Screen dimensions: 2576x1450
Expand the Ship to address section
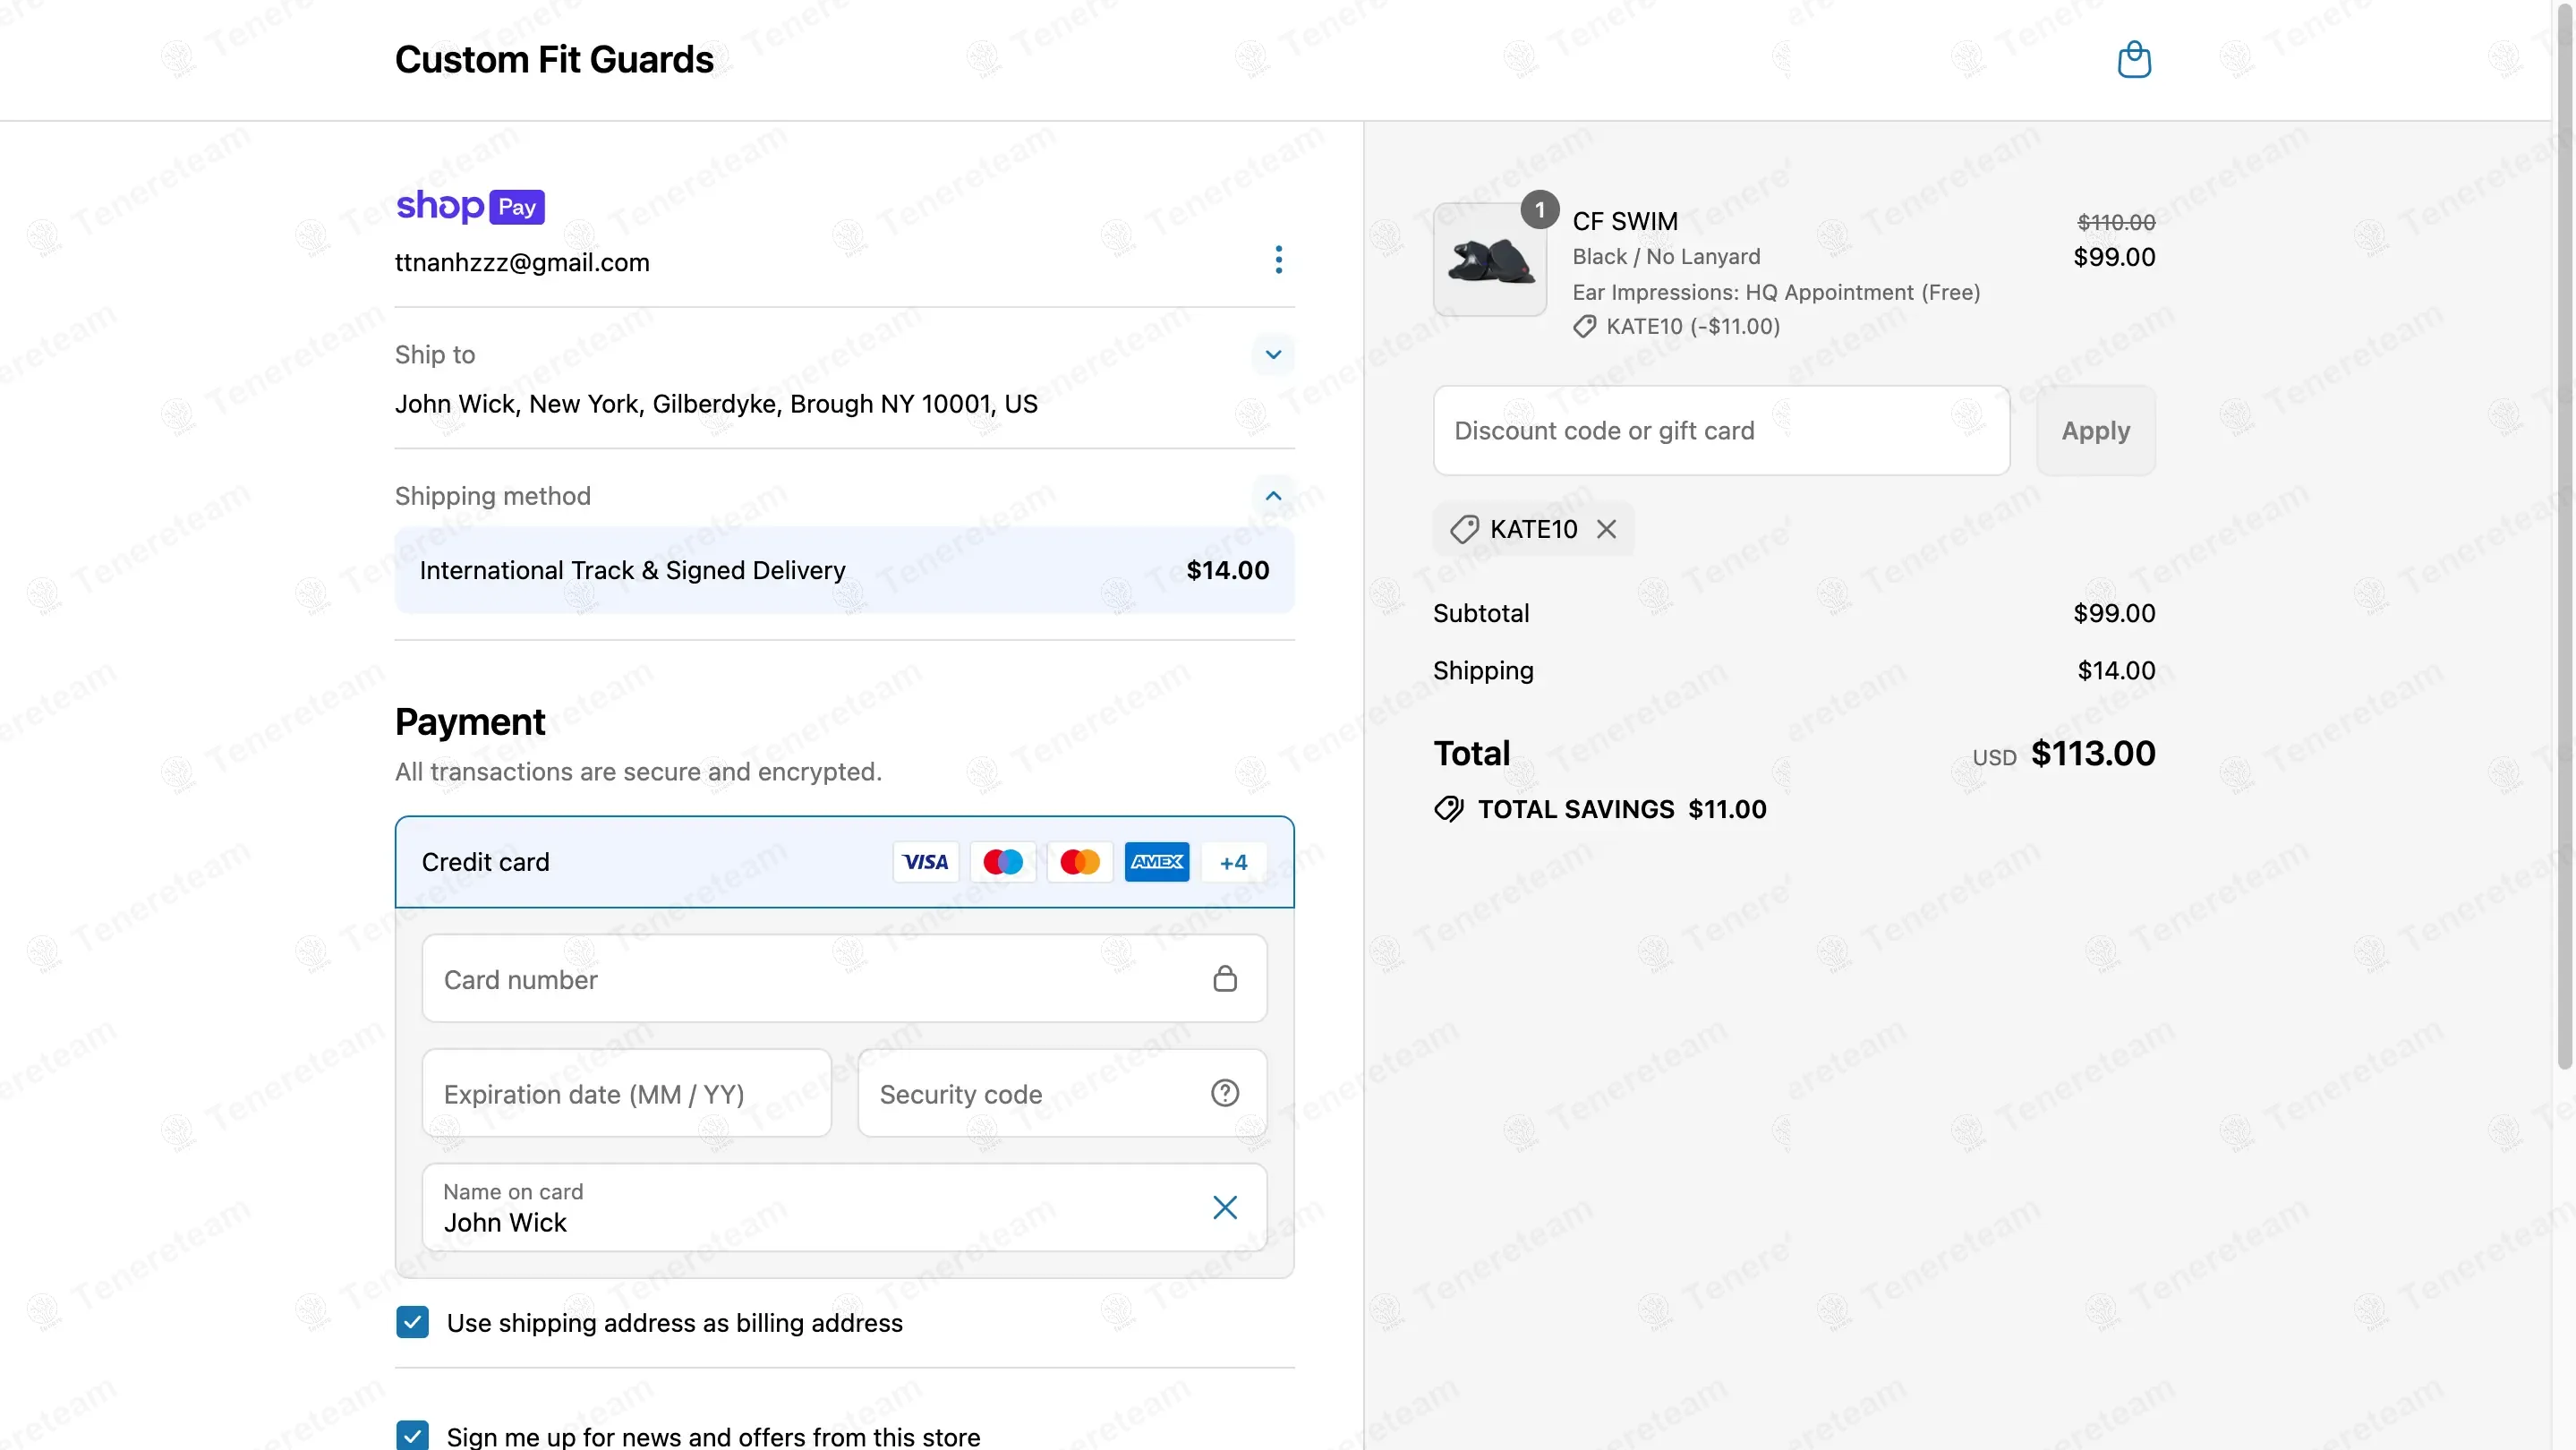(1273, 355)
